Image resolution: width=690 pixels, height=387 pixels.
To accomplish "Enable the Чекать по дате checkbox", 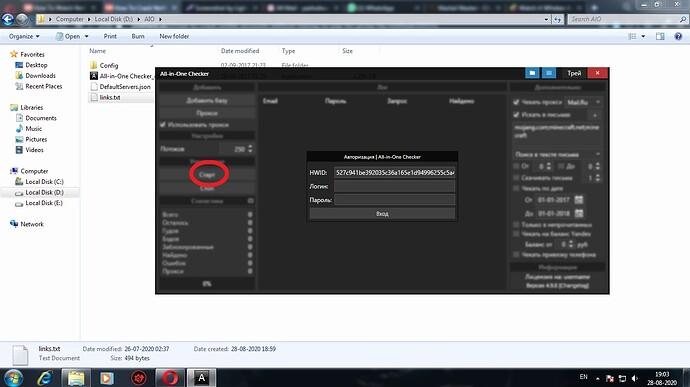I will click(516, 188).
